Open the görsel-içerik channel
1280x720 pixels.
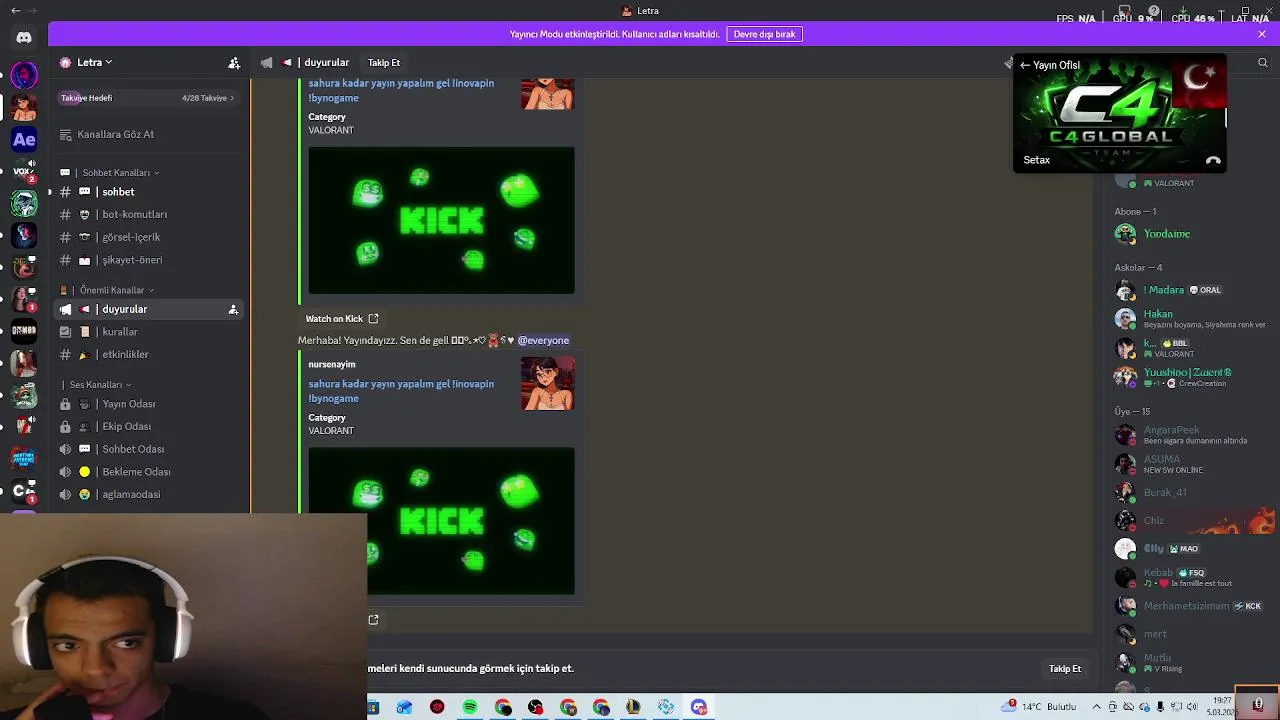[x=150, y=237]
